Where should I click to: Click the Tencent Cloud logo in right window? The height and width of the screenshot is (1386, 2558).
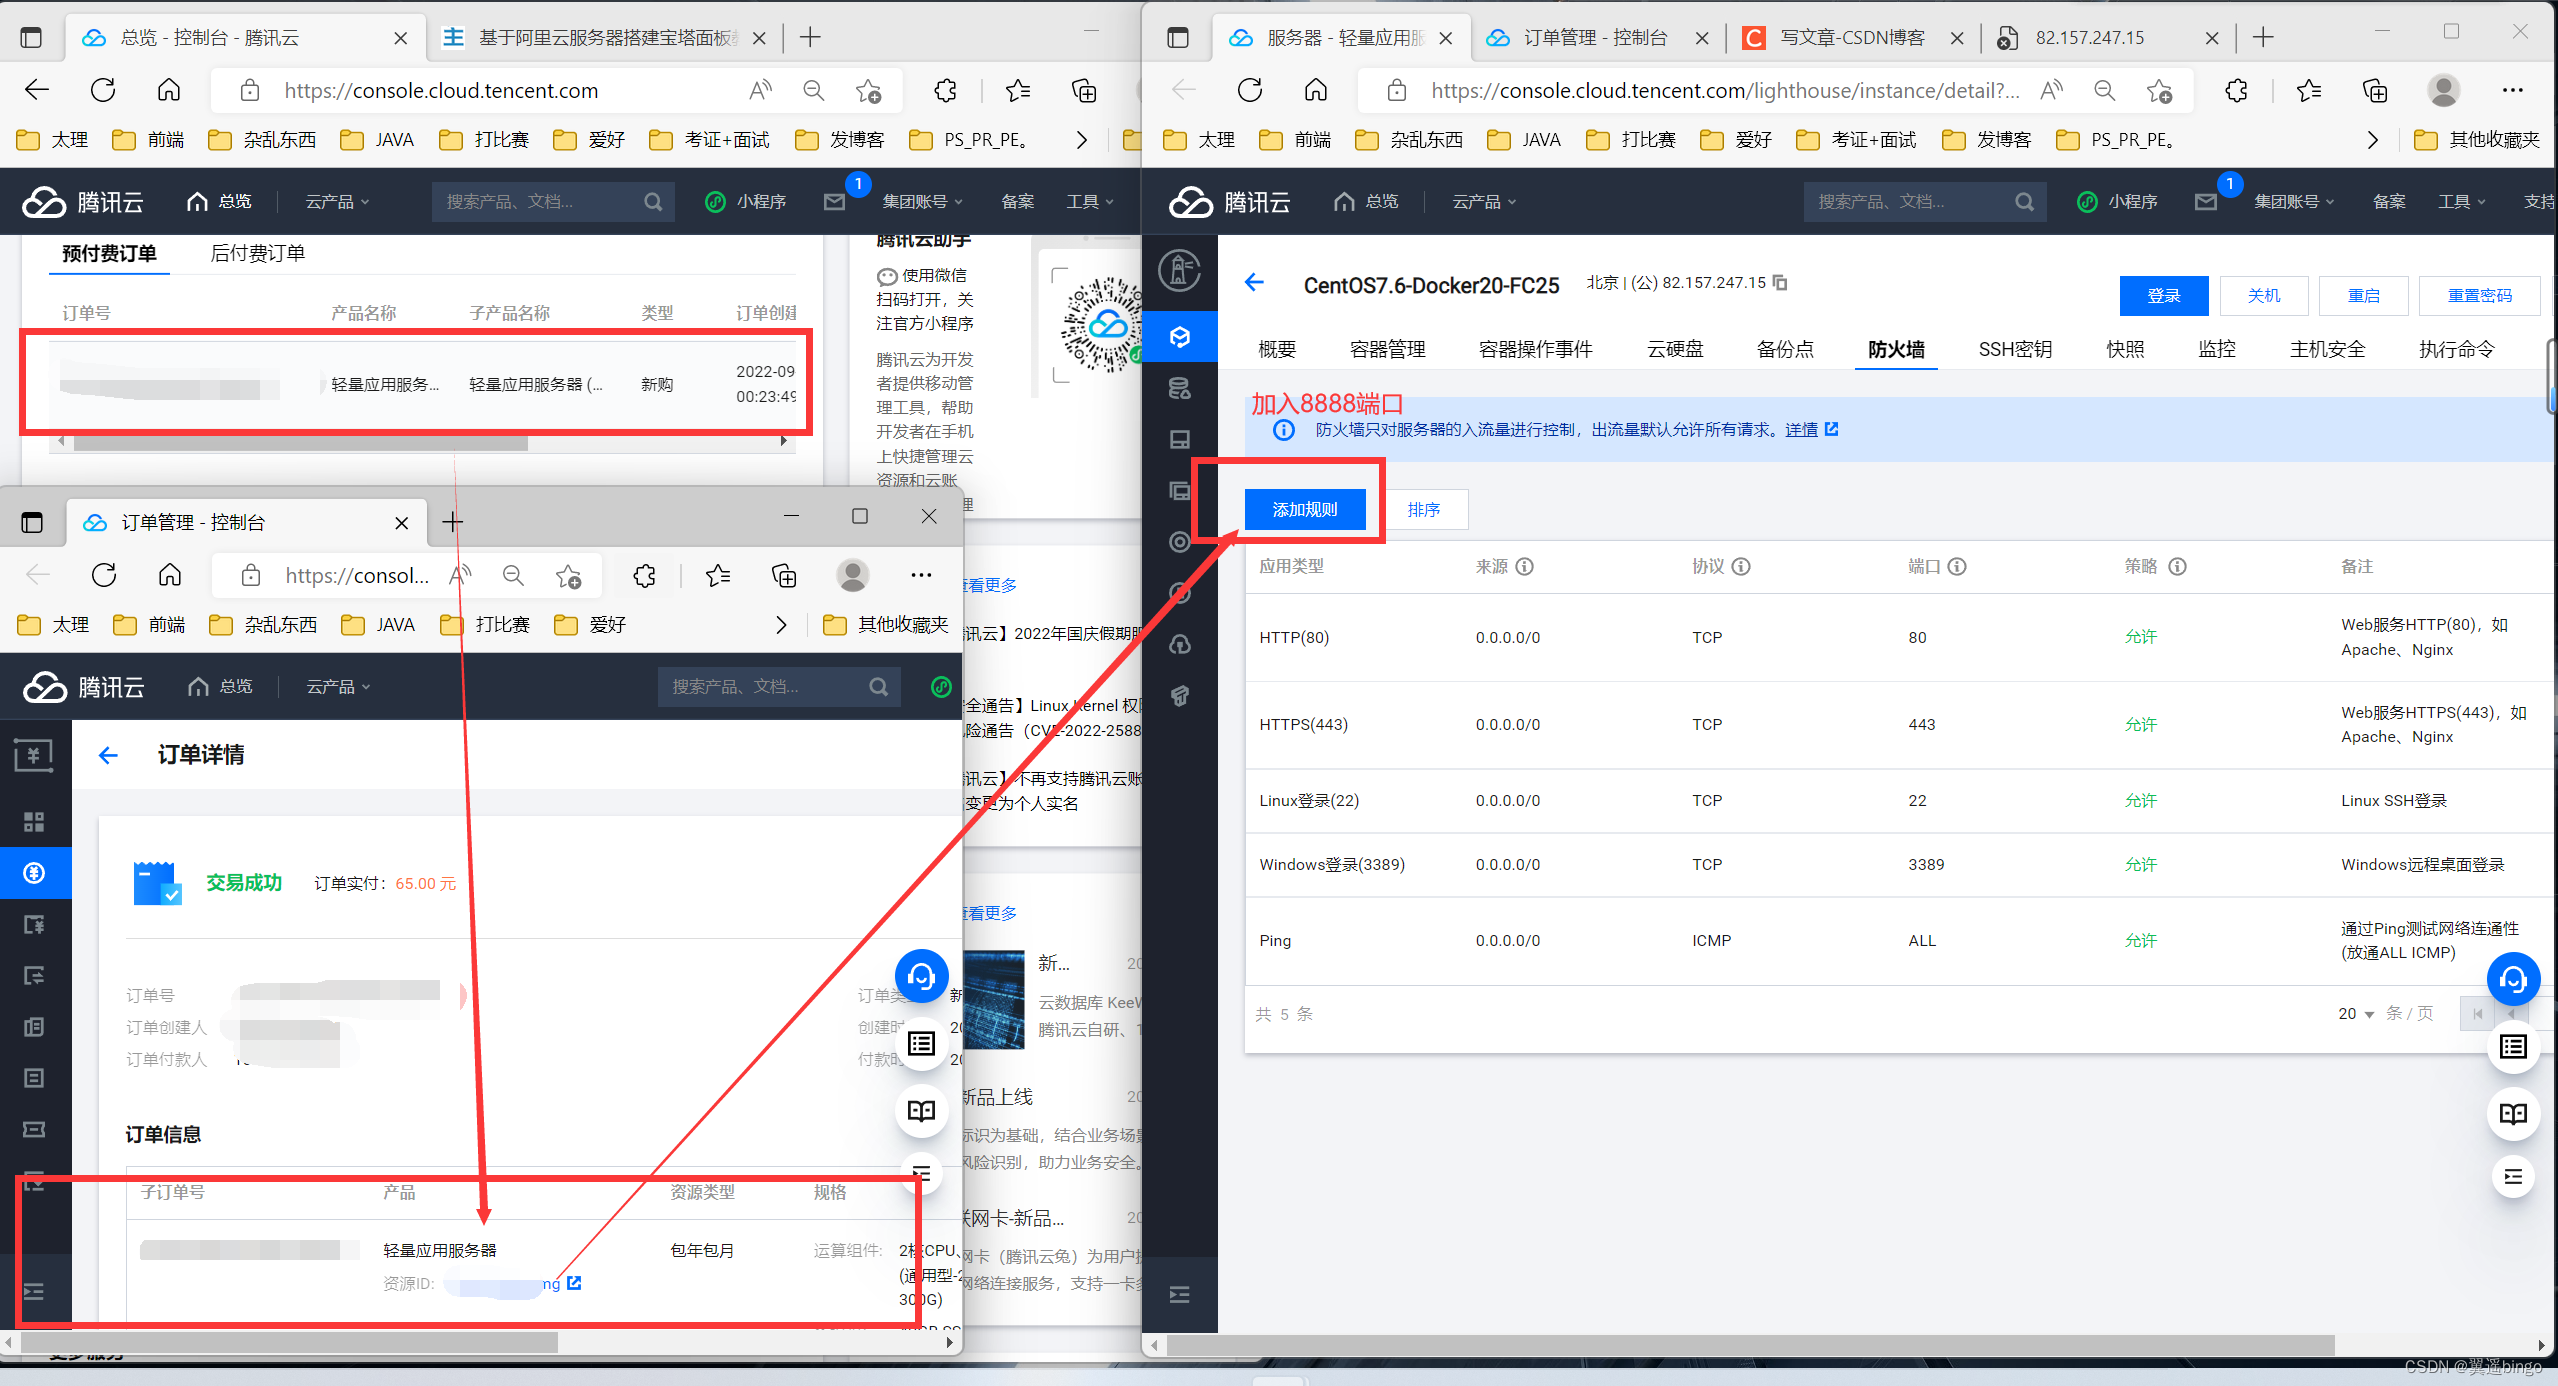1230,202
